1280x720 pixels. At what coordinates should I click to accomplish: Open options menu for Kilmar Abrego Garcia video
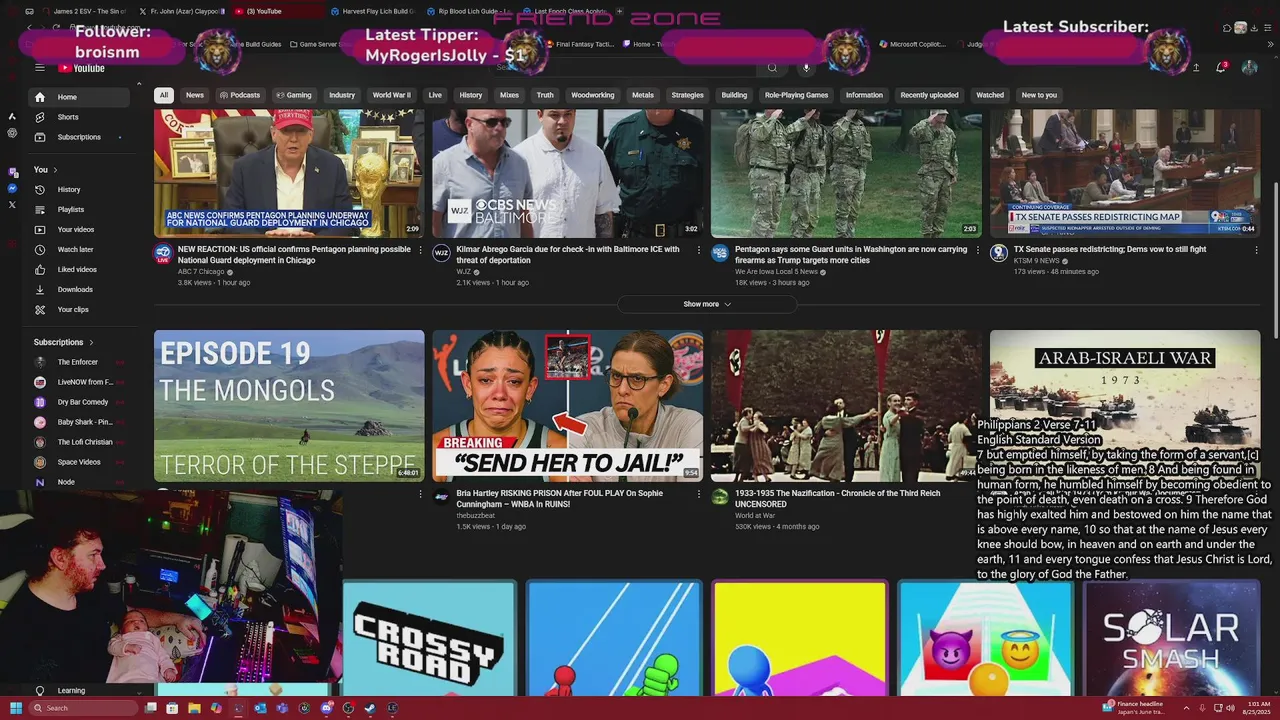[698, 250]
